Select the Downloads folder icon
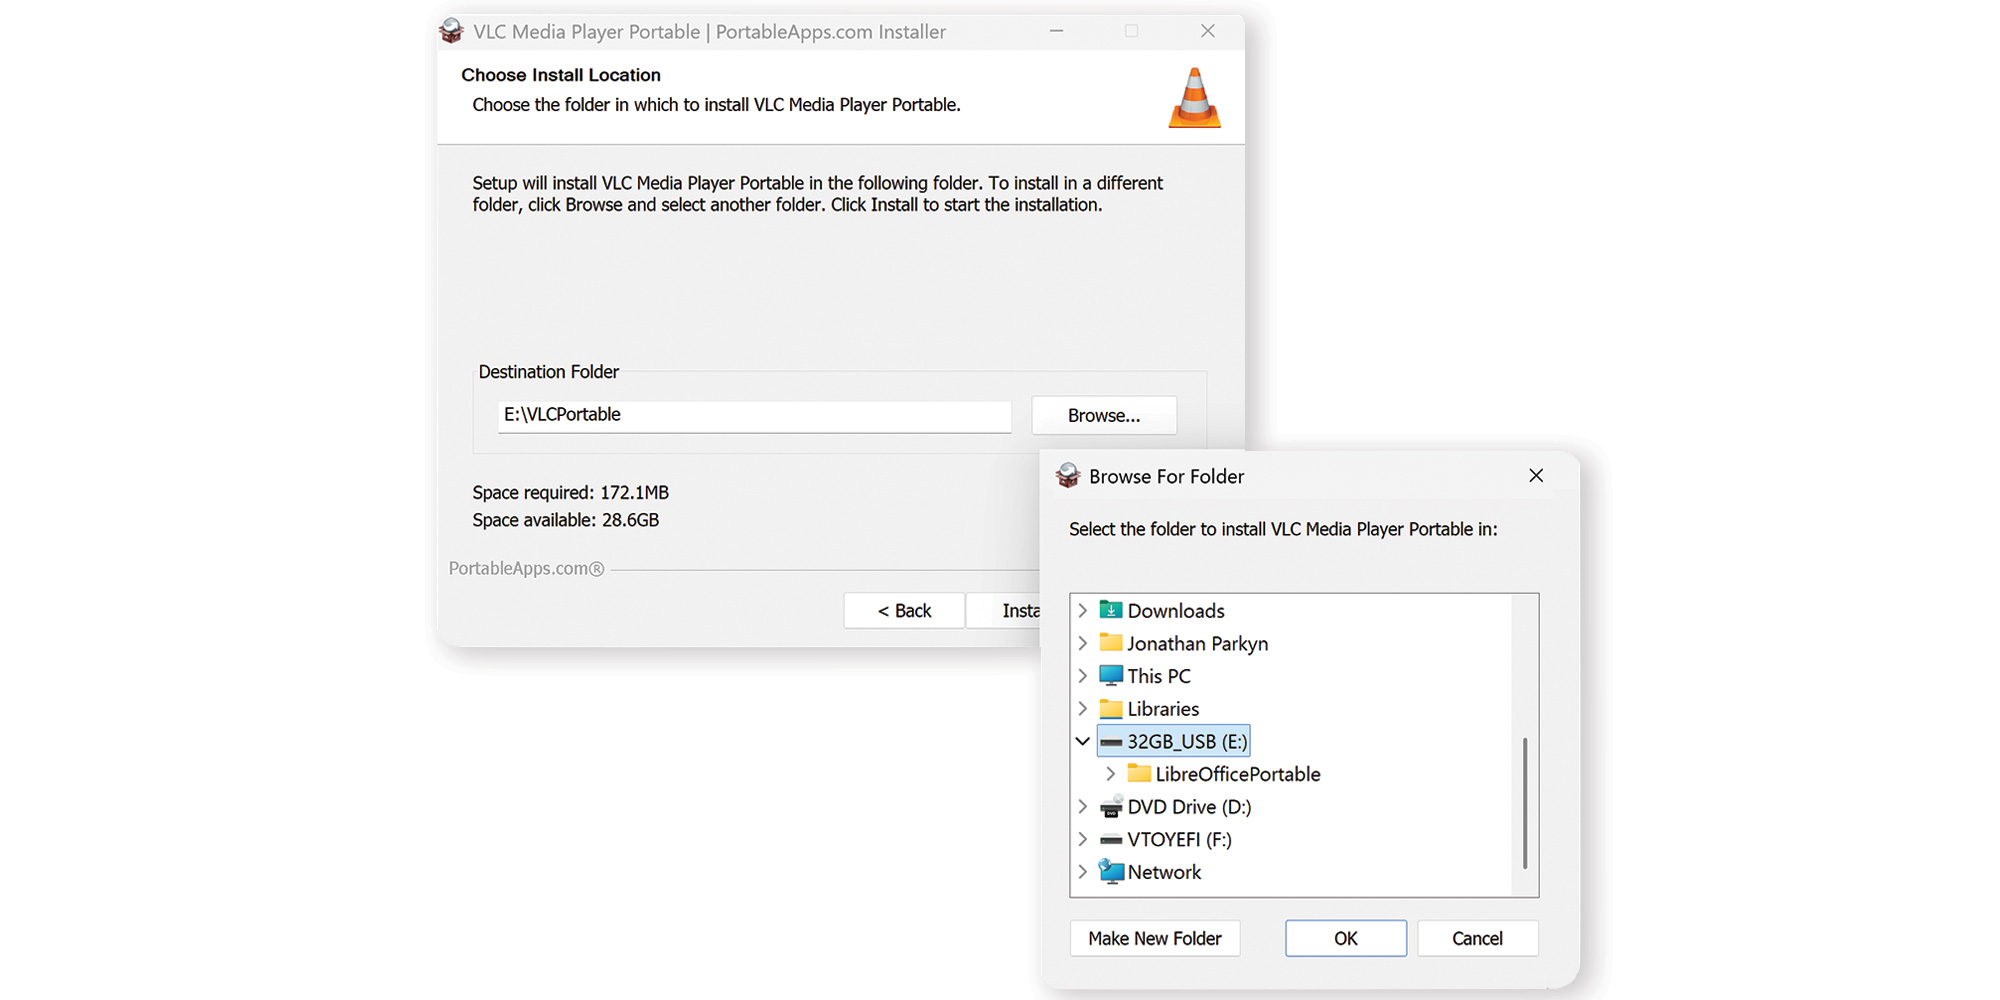The height and width of the screenshot is (1000, 2000). 1110,610
